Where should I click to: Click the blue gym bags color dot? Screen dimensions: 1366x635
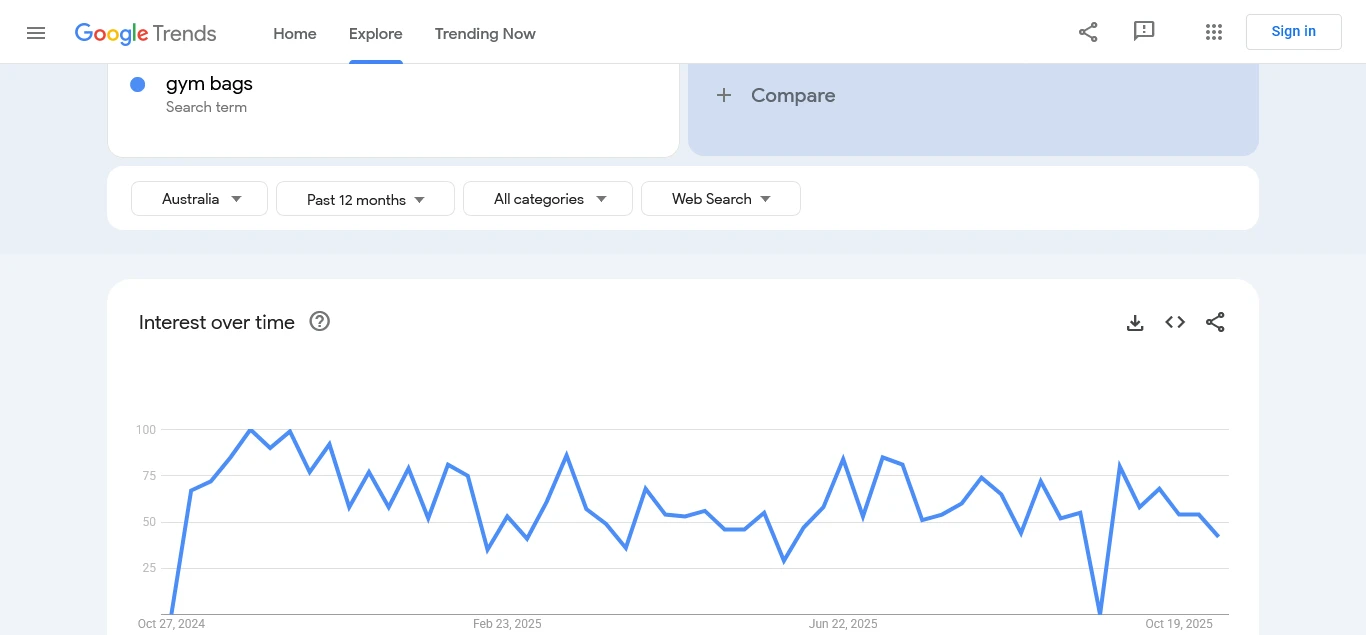pyautogui.click(x=138, y=85)
